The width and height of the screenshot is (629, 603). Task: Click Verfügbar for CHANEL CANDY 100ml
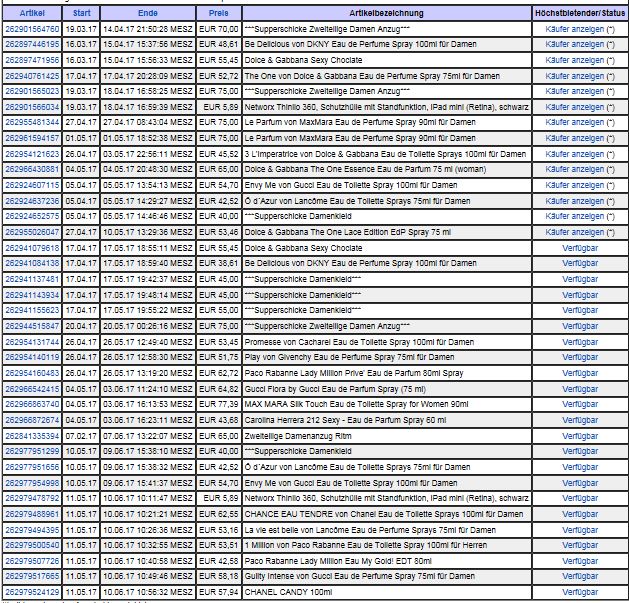pos(580,592)
